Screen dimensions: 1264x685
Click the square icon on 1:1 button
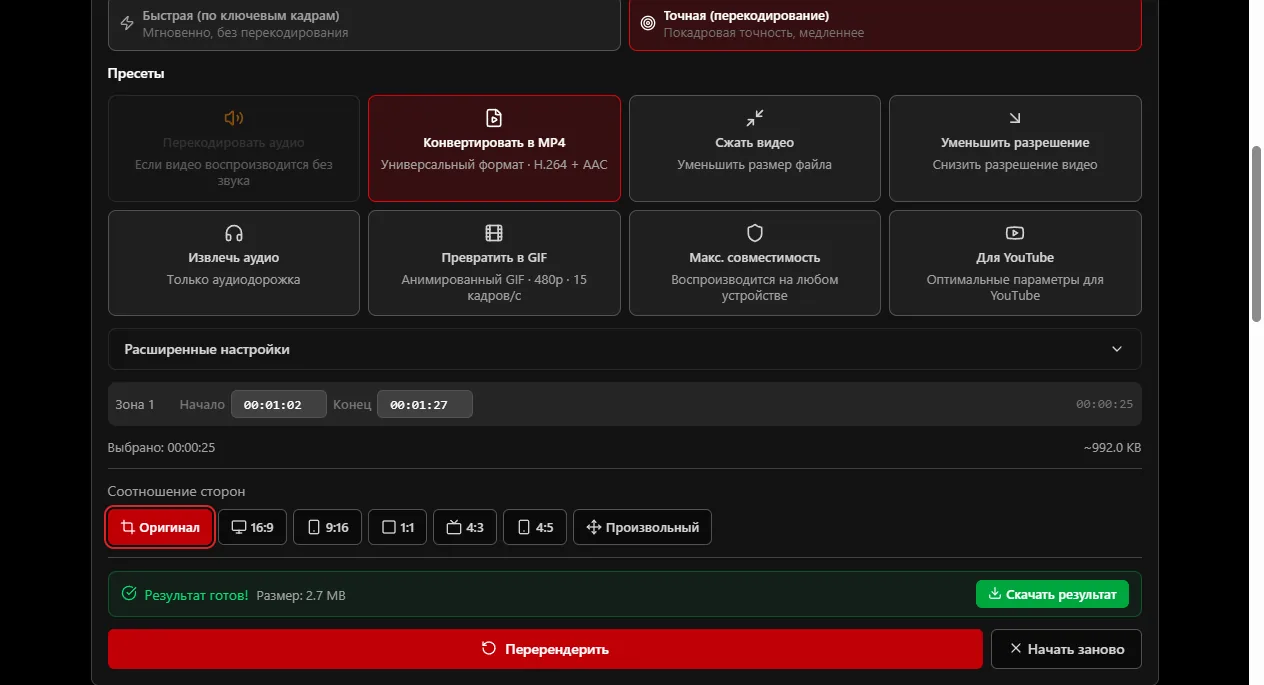point(389,527)
